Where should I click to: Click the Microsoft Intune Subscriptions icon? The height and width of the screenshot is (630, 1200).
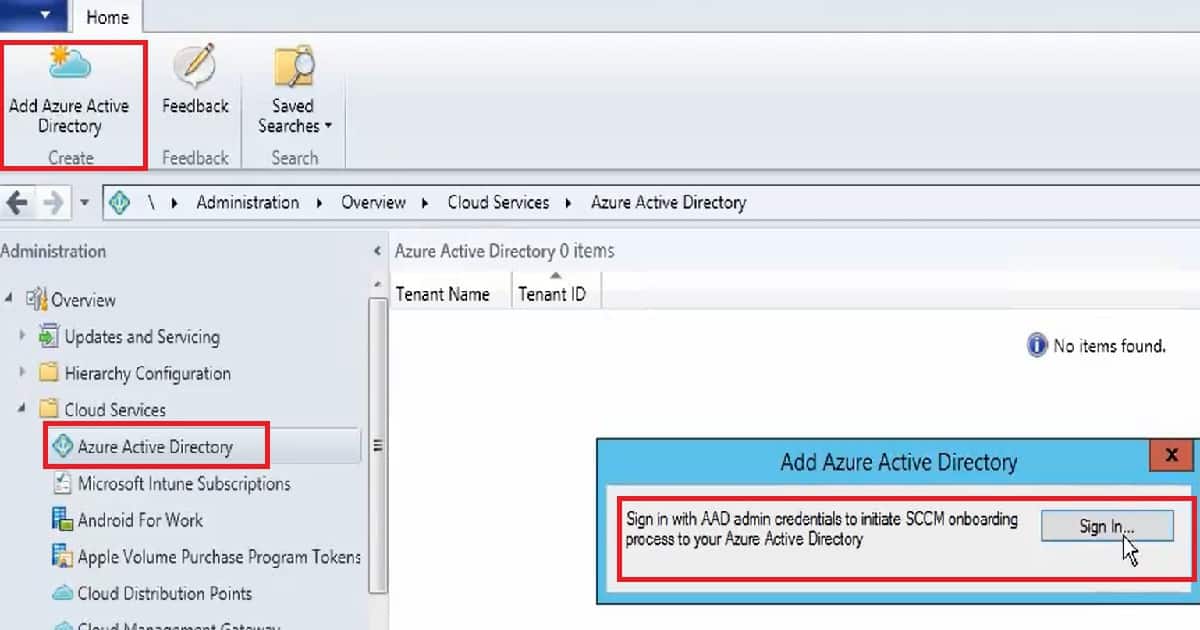[x=62, y=483]
